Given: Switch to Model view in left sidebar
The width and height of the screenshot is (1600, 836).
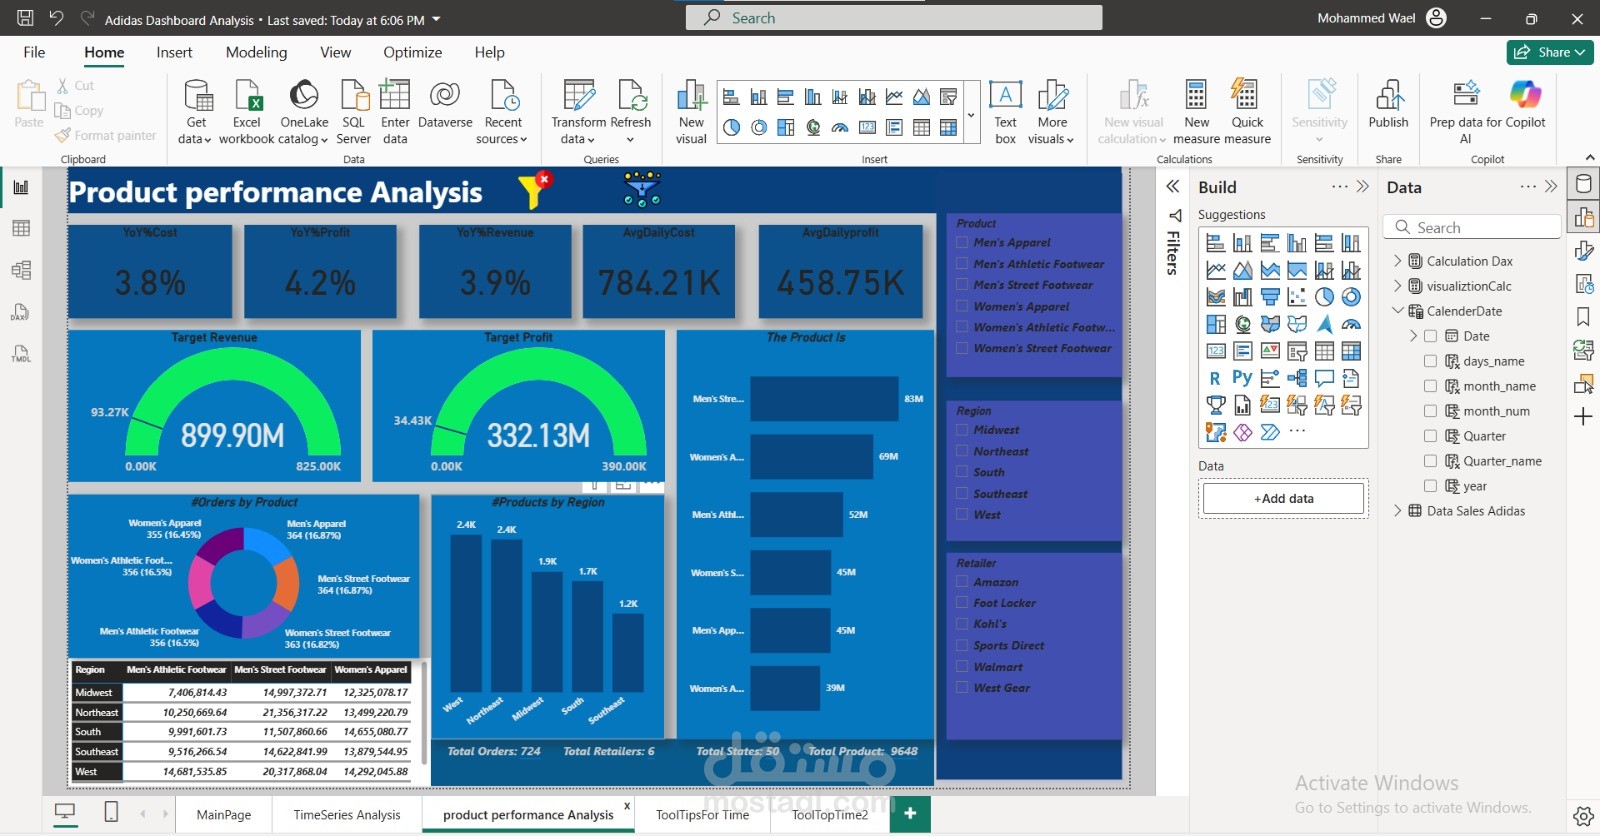Looking at the screenshot, I should click(21, 270).
